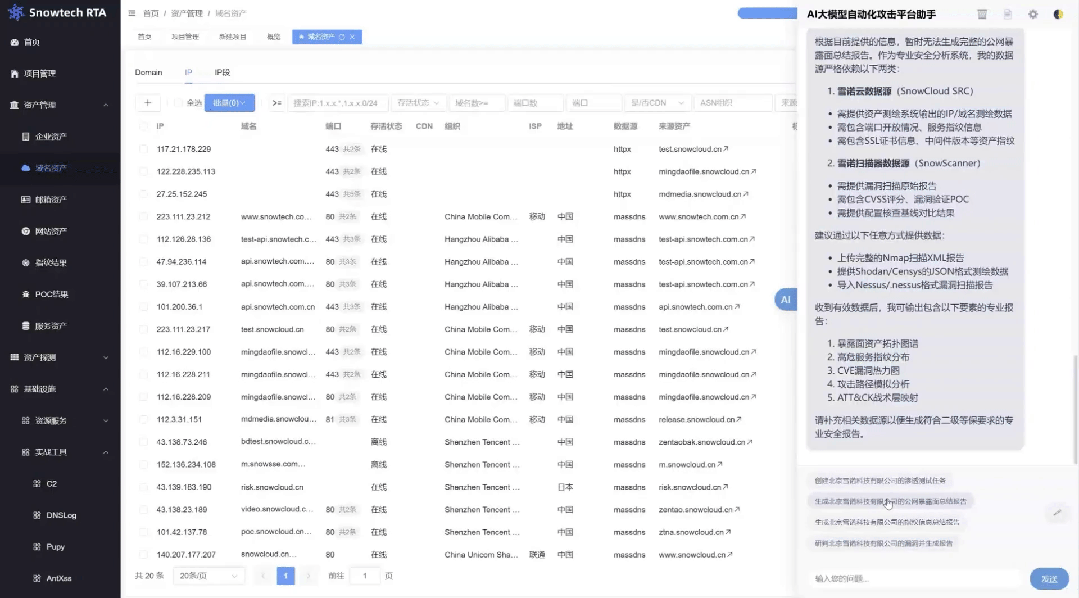1079x598 pixels.
Task: Check the row for 47.94.236.114
Action: [143, 261]
